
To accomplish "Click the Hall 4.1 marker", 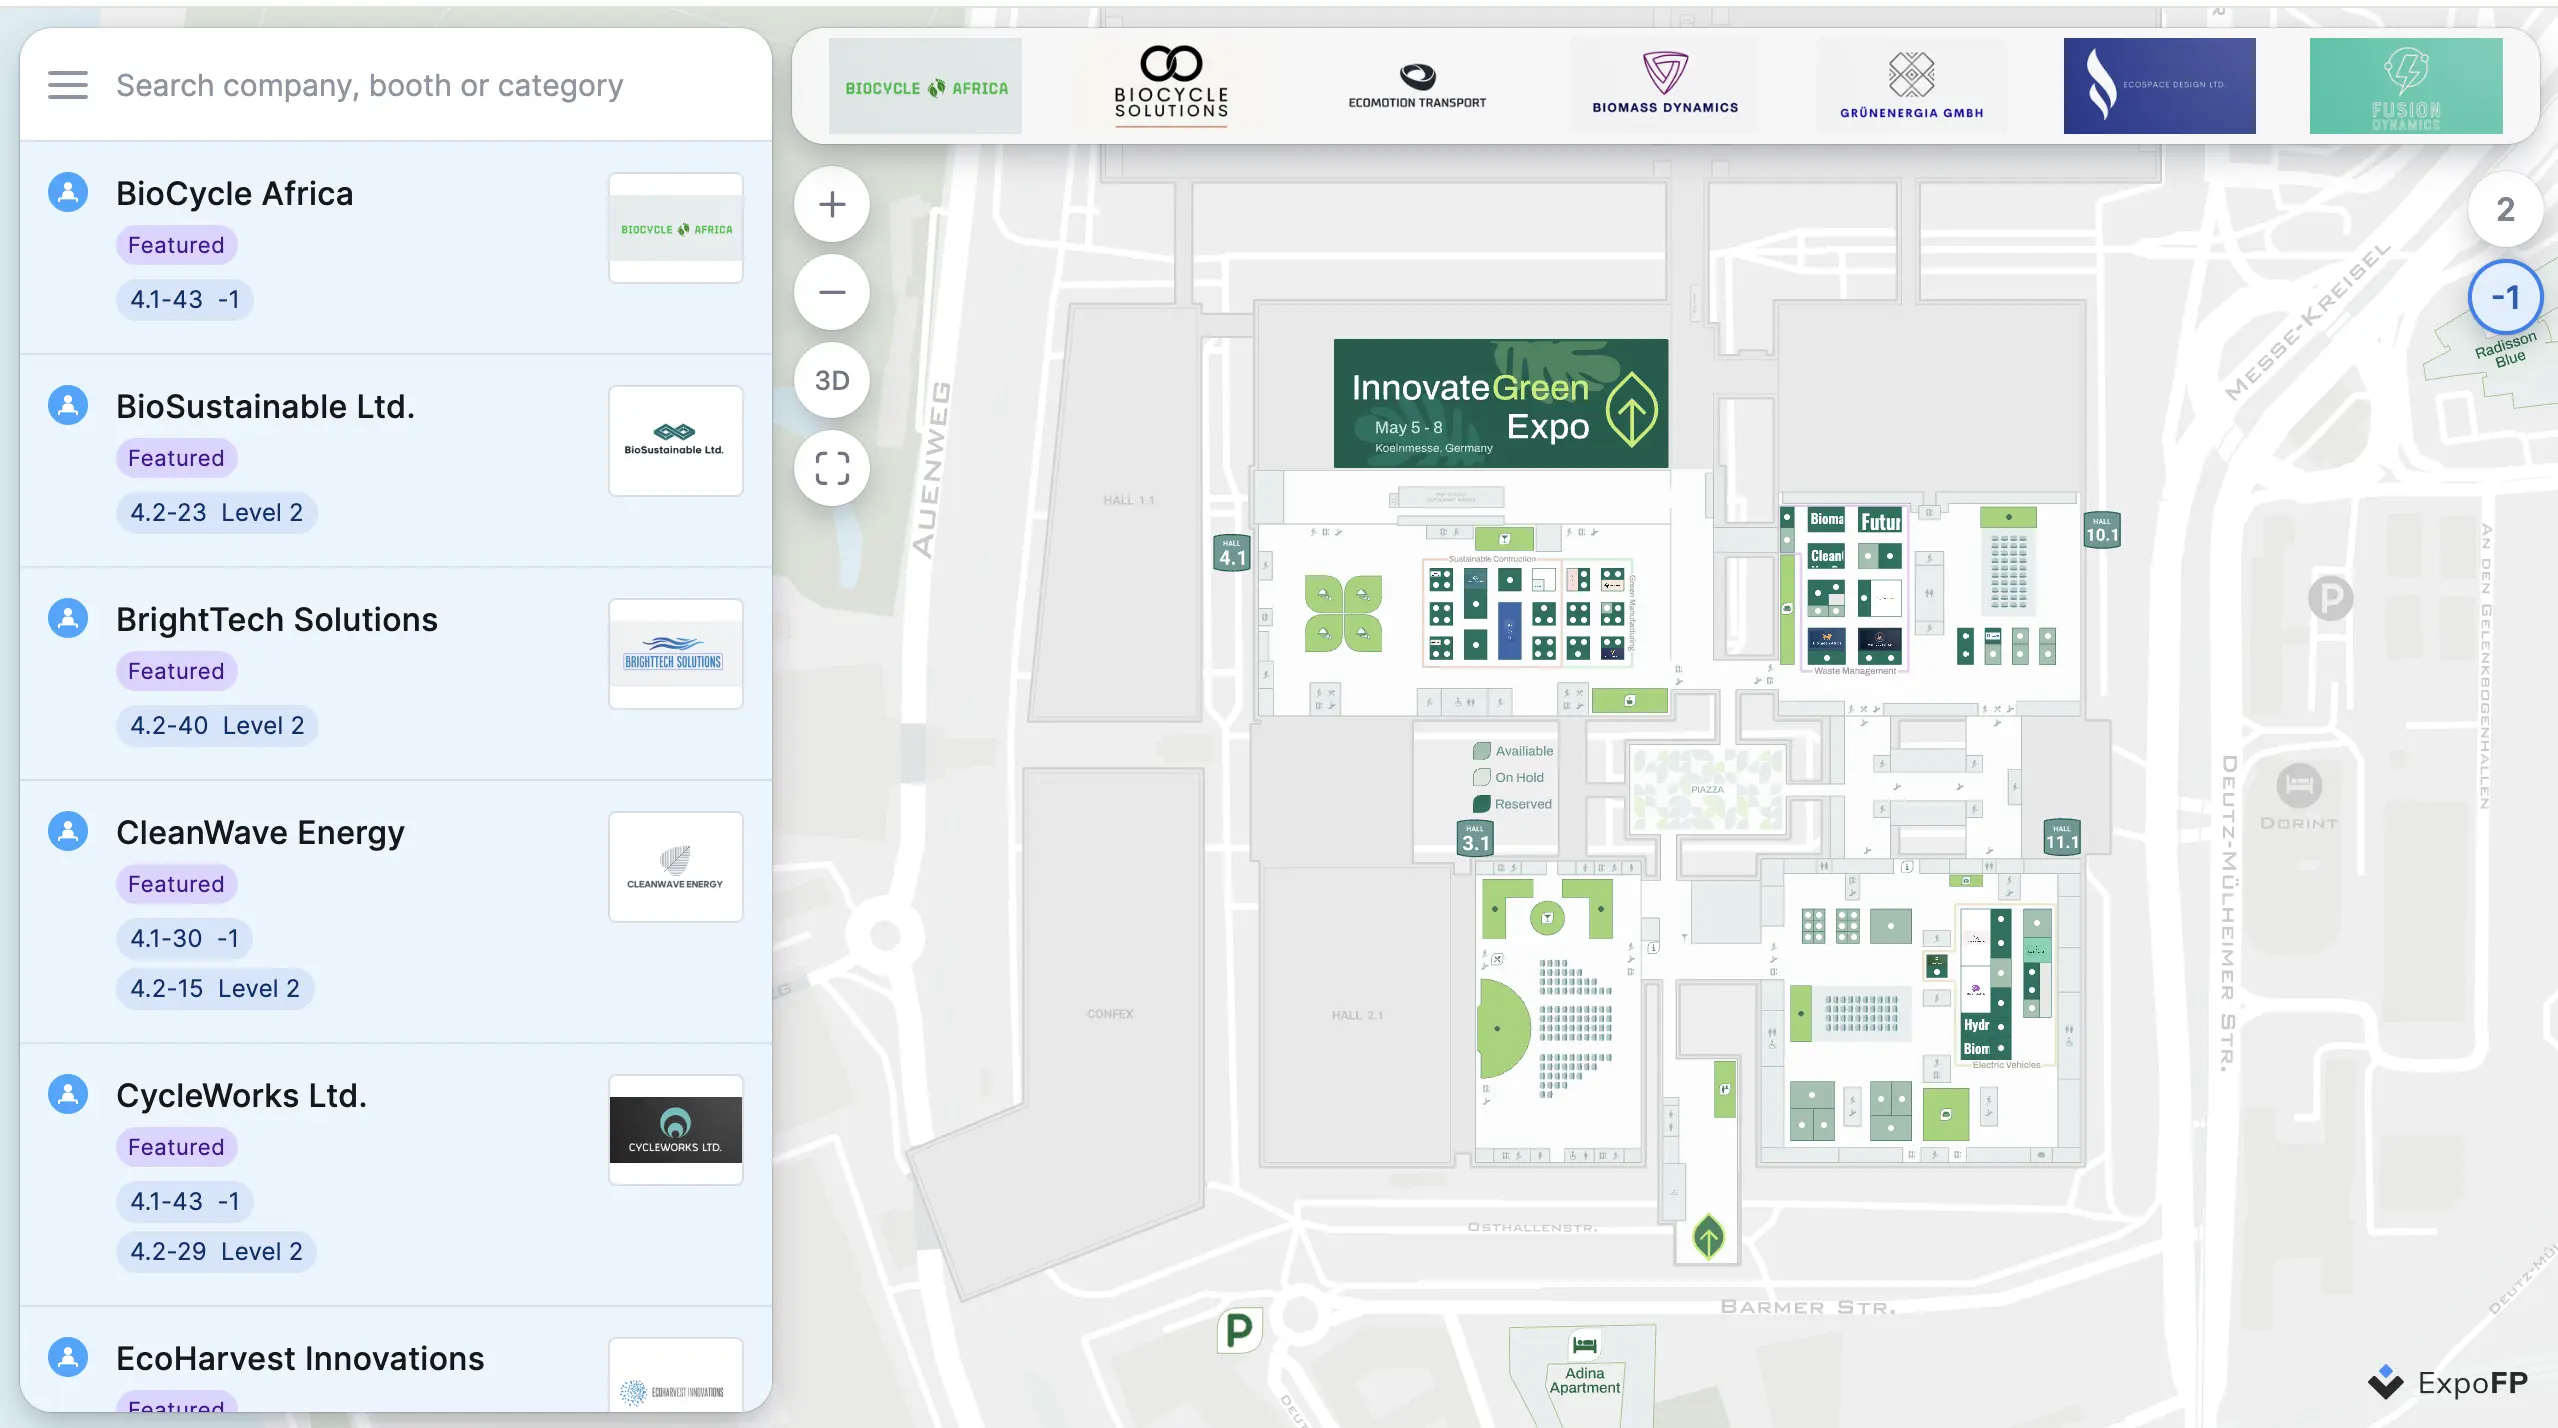I will pyautogui.click(x=1232, y=553).
